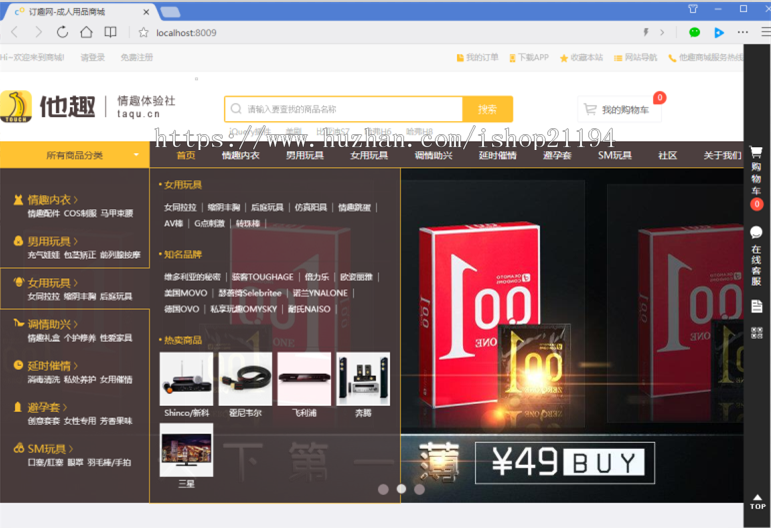Open 网站导航 site navigation link
Screen dimensions: 771x528
[x=635, y=58]
